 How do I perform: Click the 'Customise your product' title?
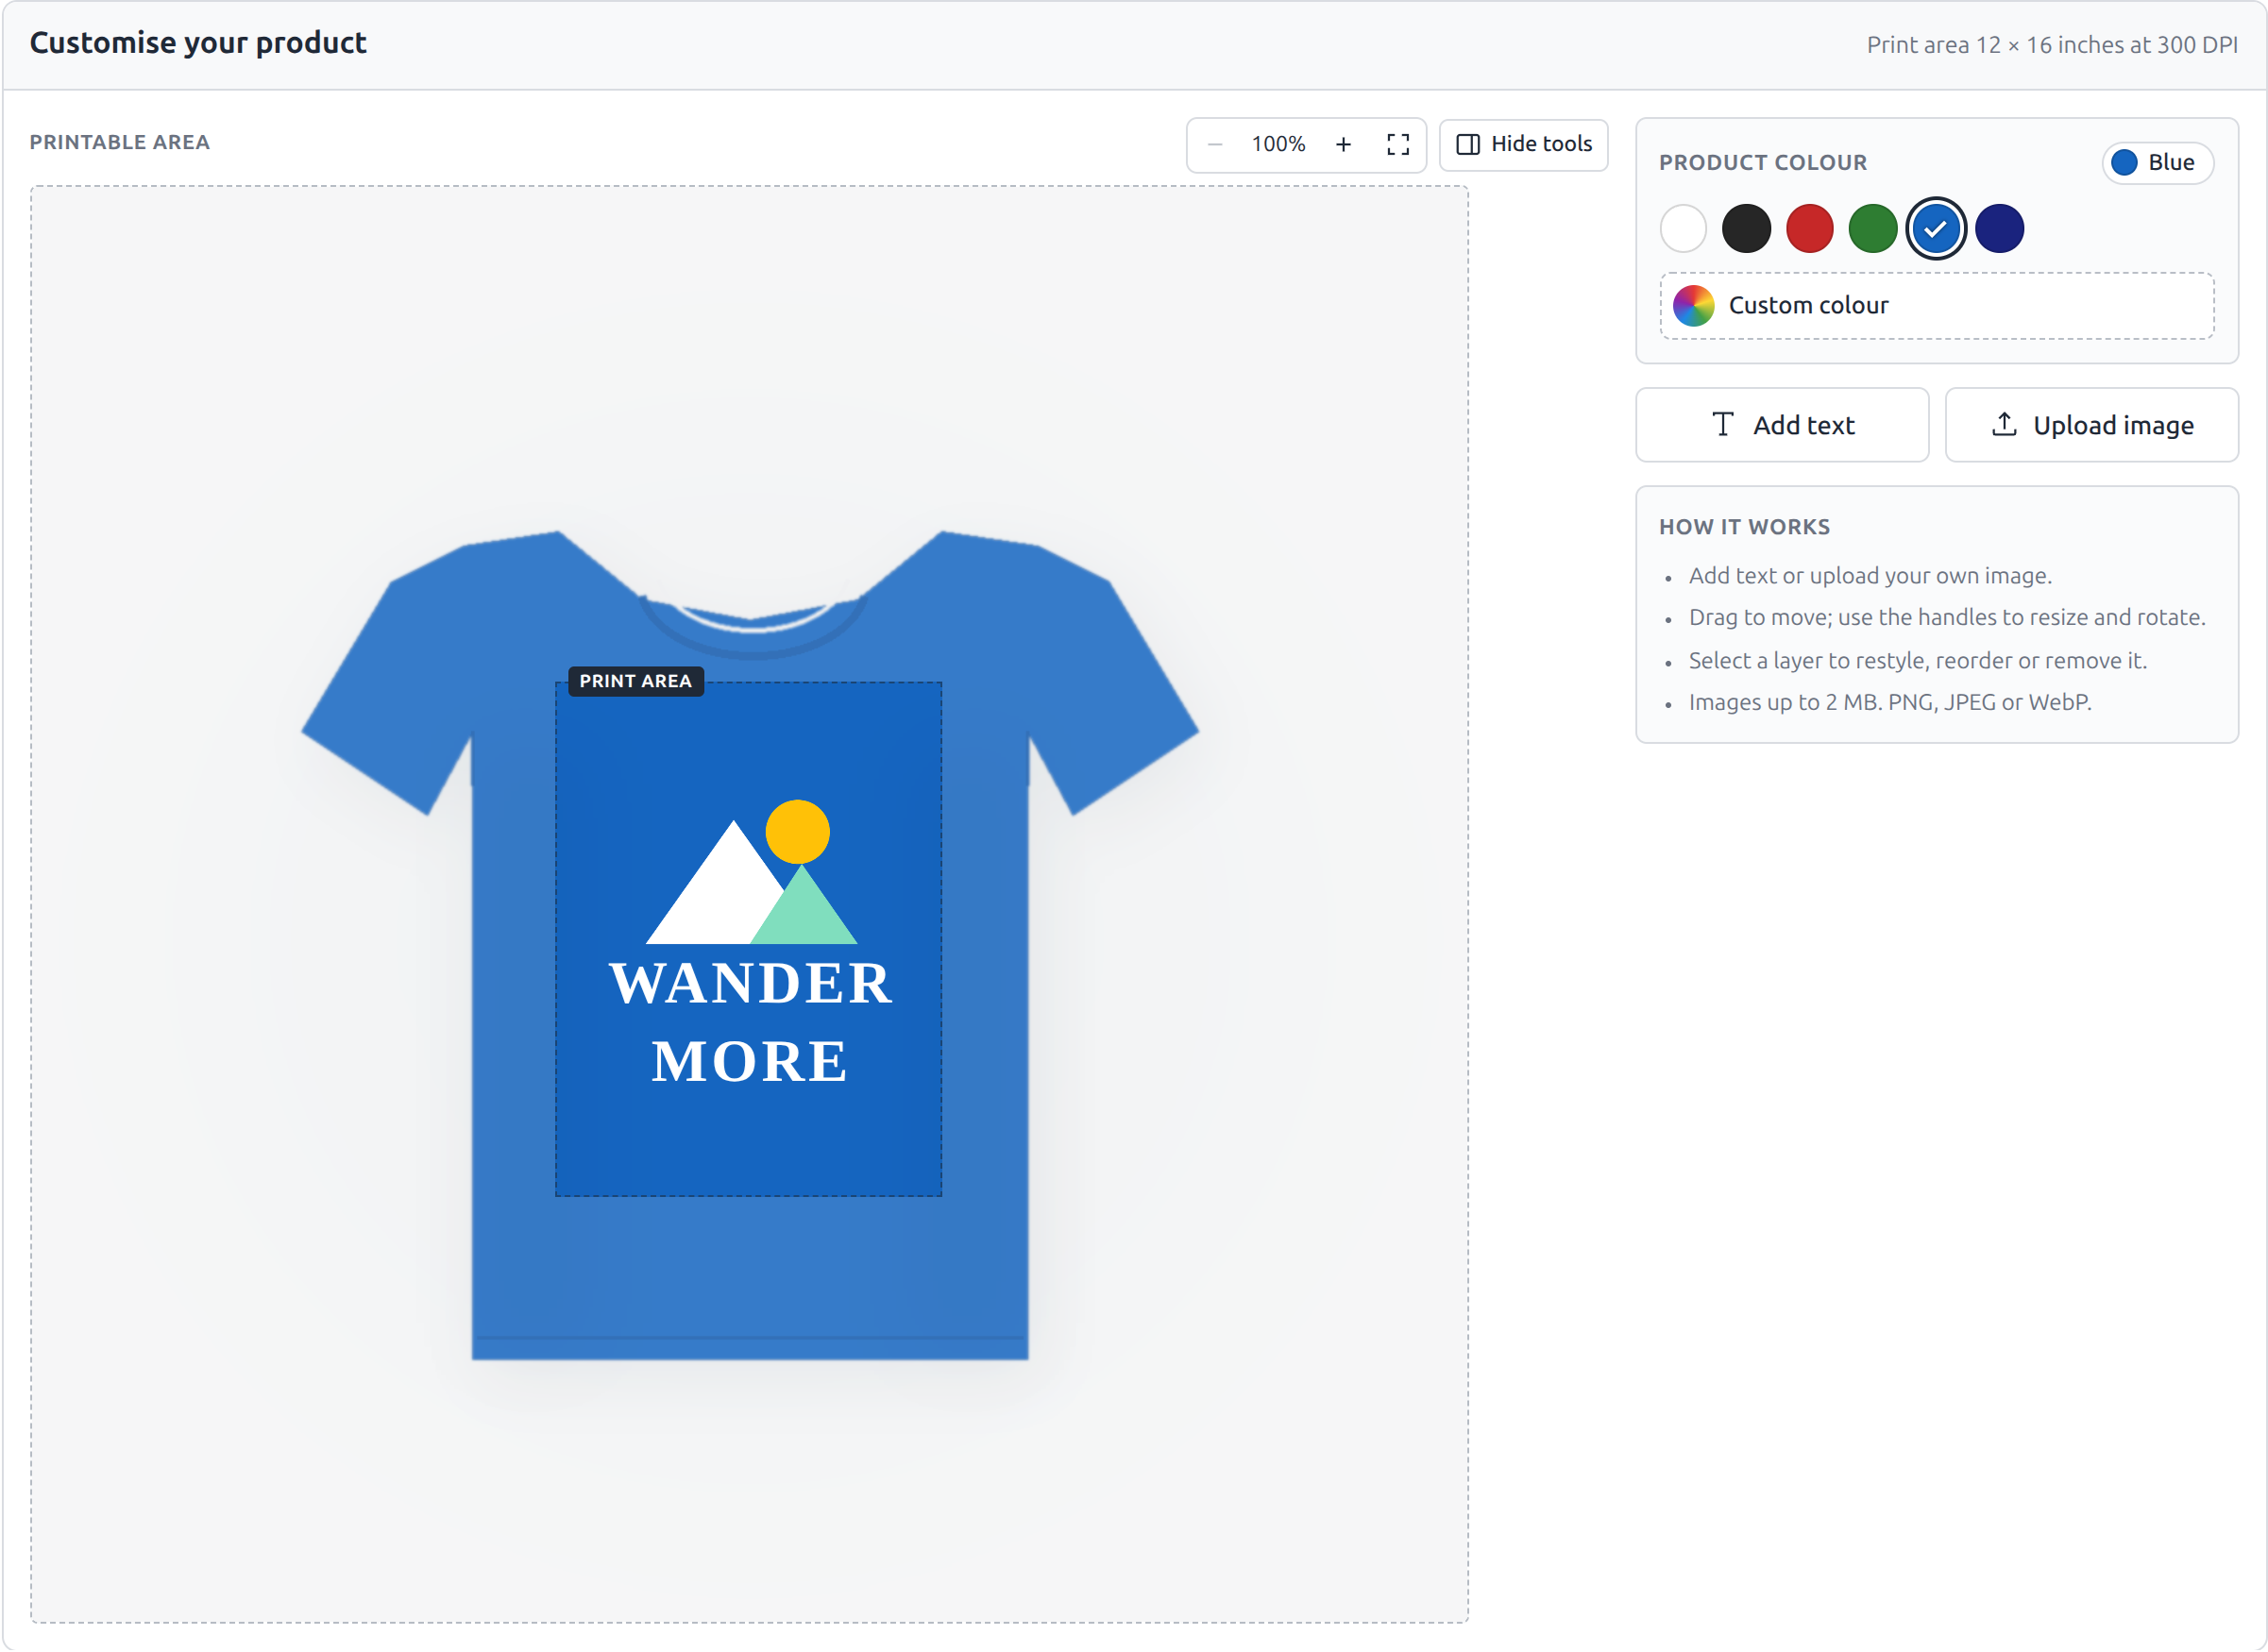point(198,43)
